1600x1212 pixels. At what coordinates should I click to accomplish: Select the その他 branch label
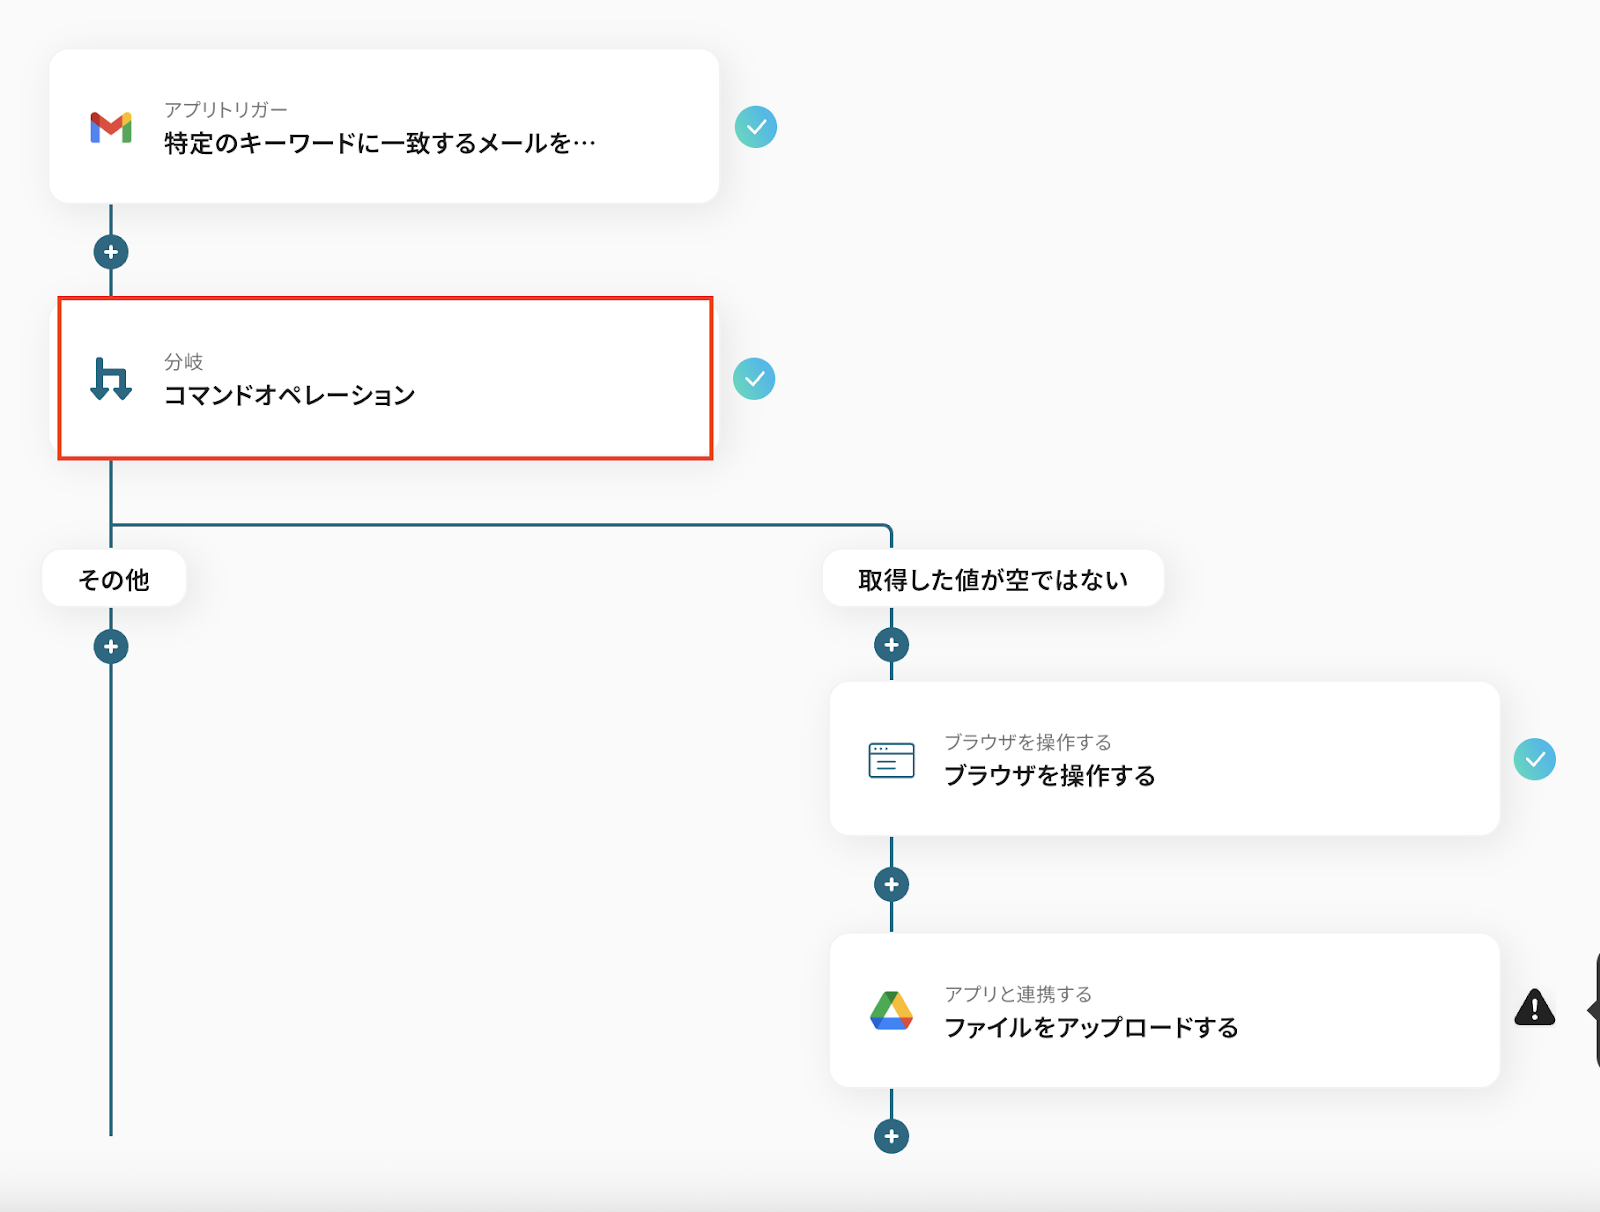[x=114, y=579]
